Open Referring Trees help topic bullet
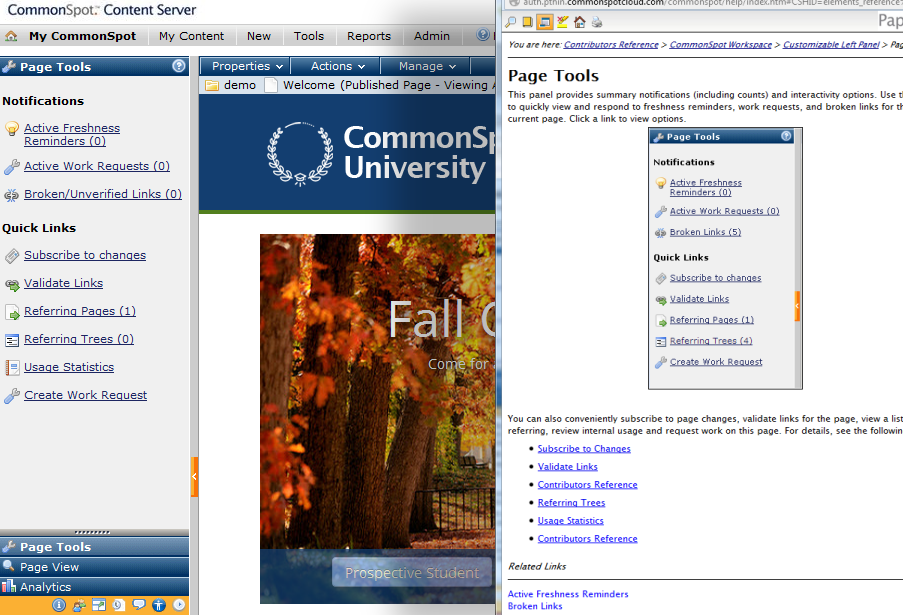The height and width of the screenshot is (615, 903). pos(571,503)
